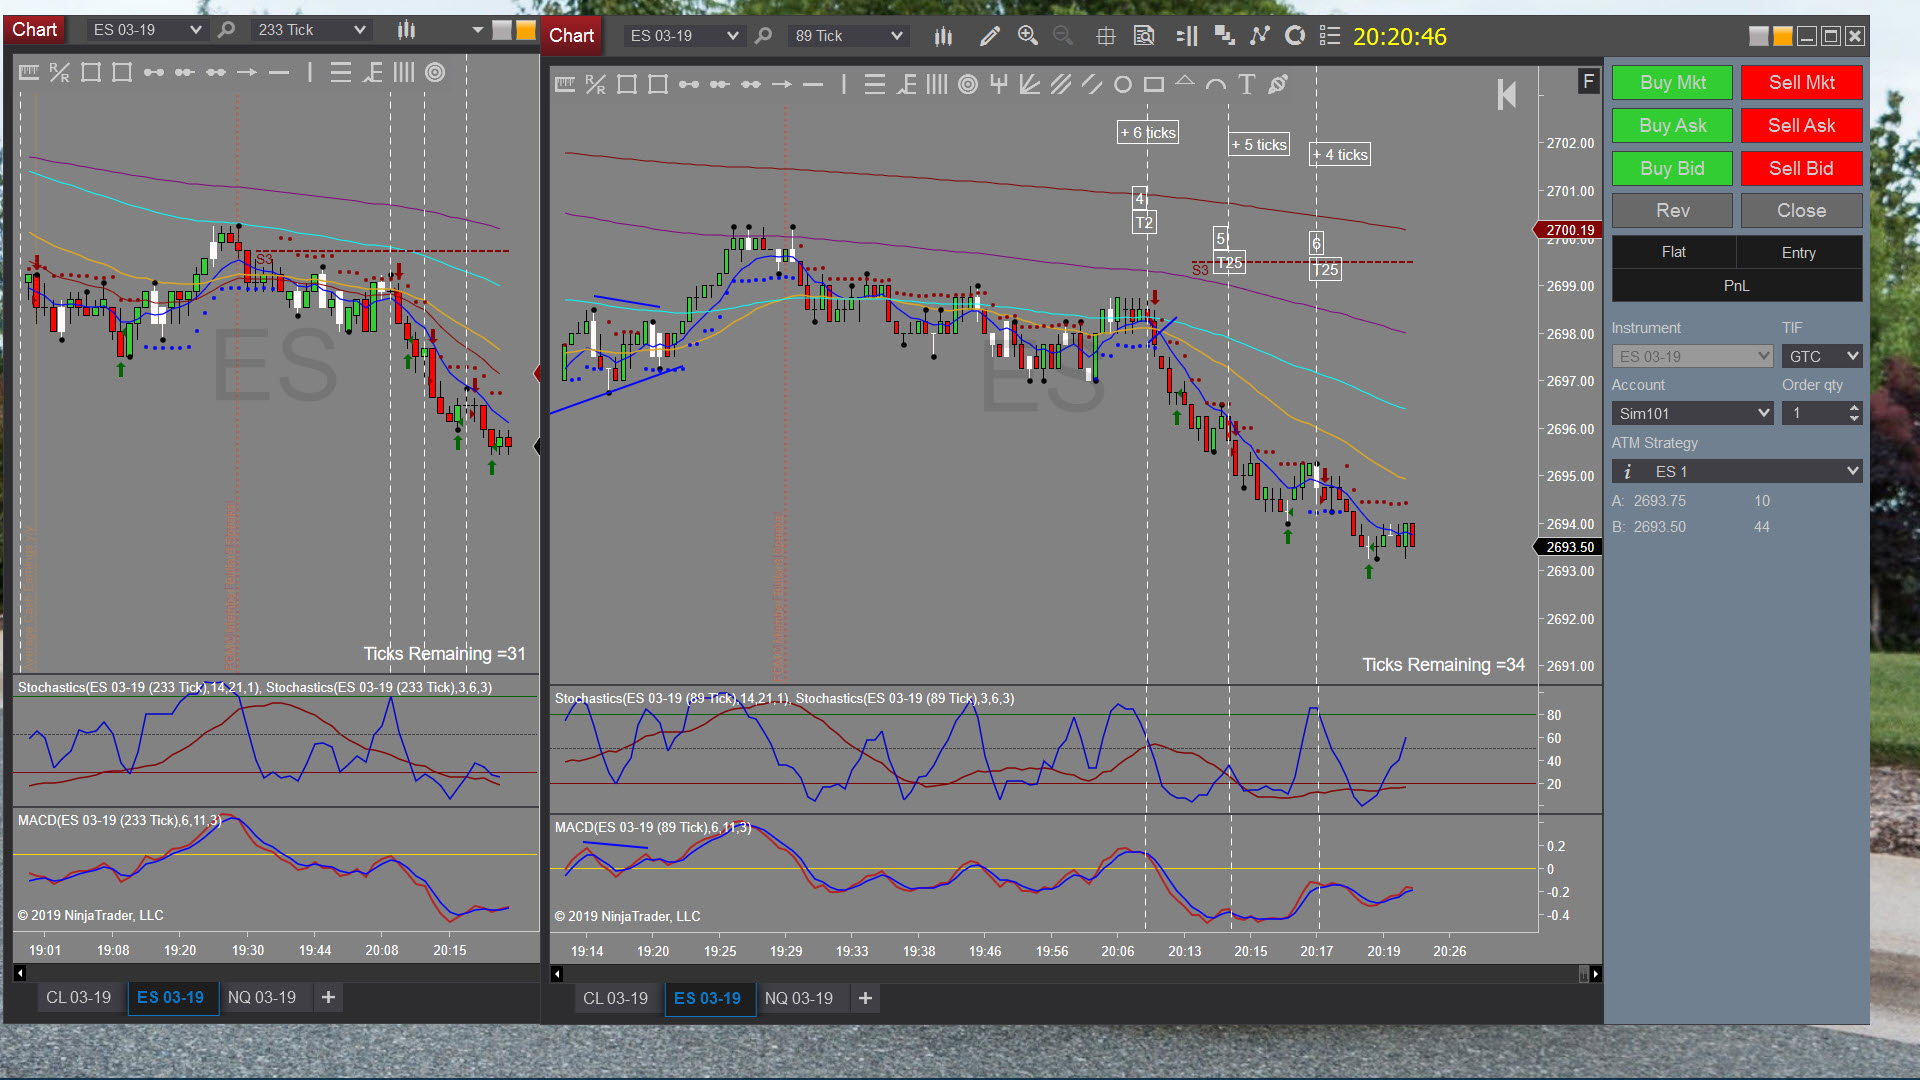Switch to NQ 03-19 tab in right chart

tap(798, 998)
